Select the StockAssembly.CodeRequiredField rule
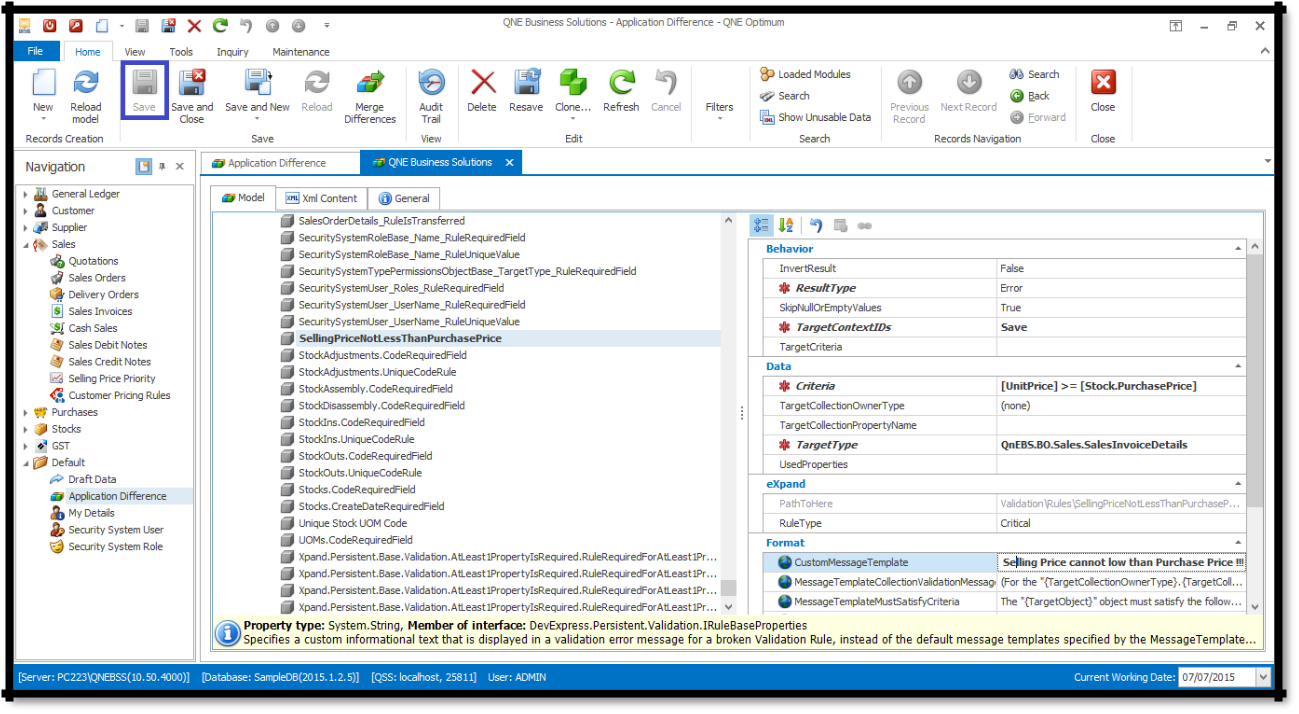Screen dimensions: 1299x714 [375, 389]
